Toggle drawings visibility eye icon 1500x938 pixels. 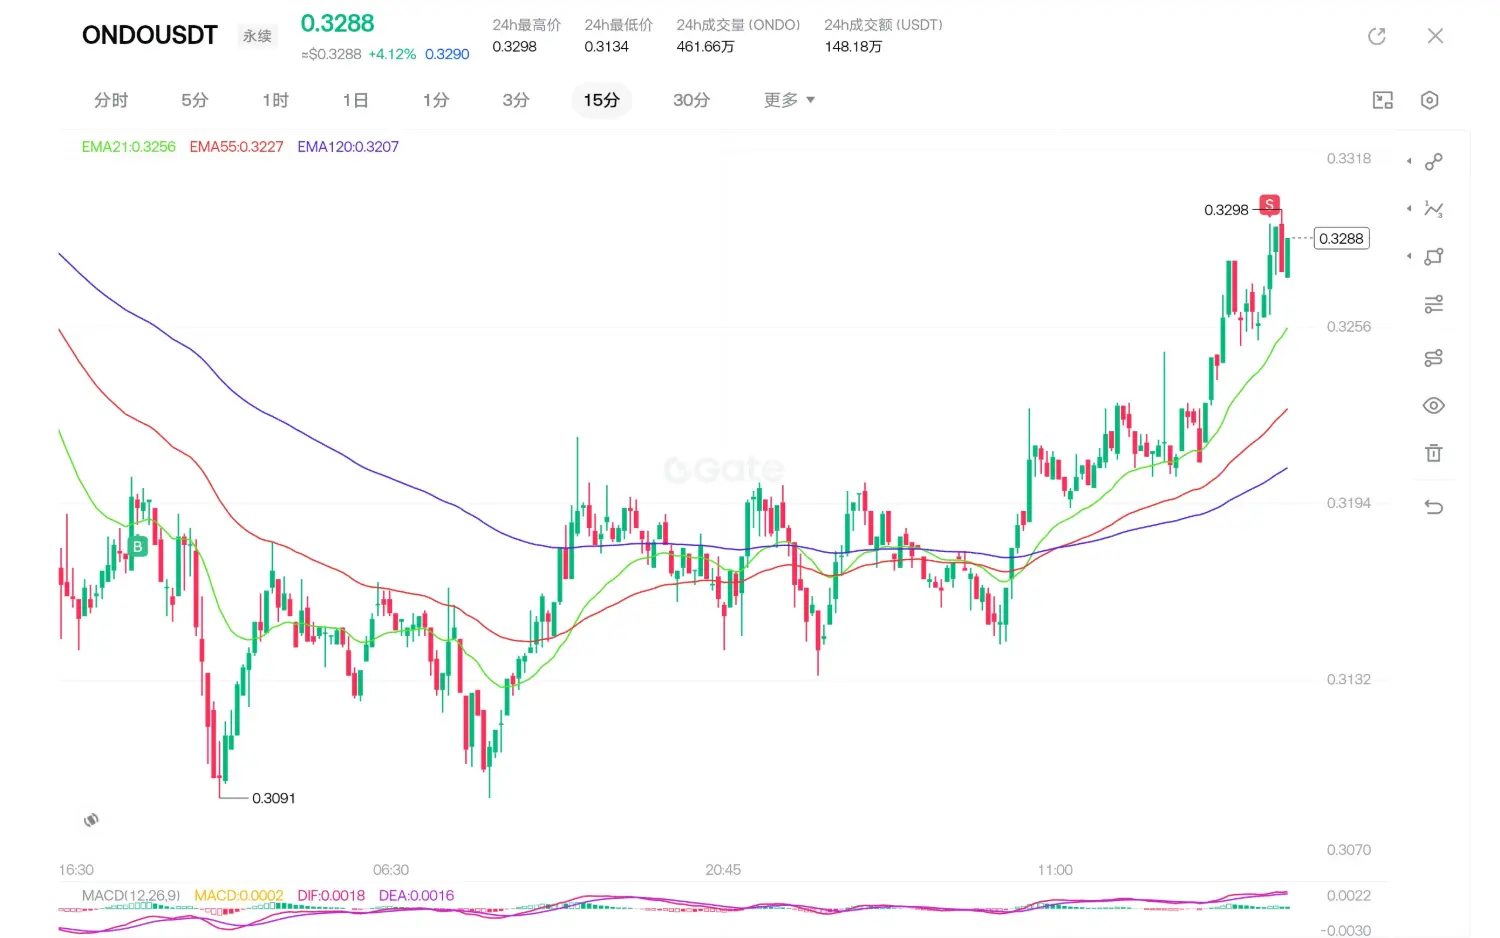click(1433, 405)
